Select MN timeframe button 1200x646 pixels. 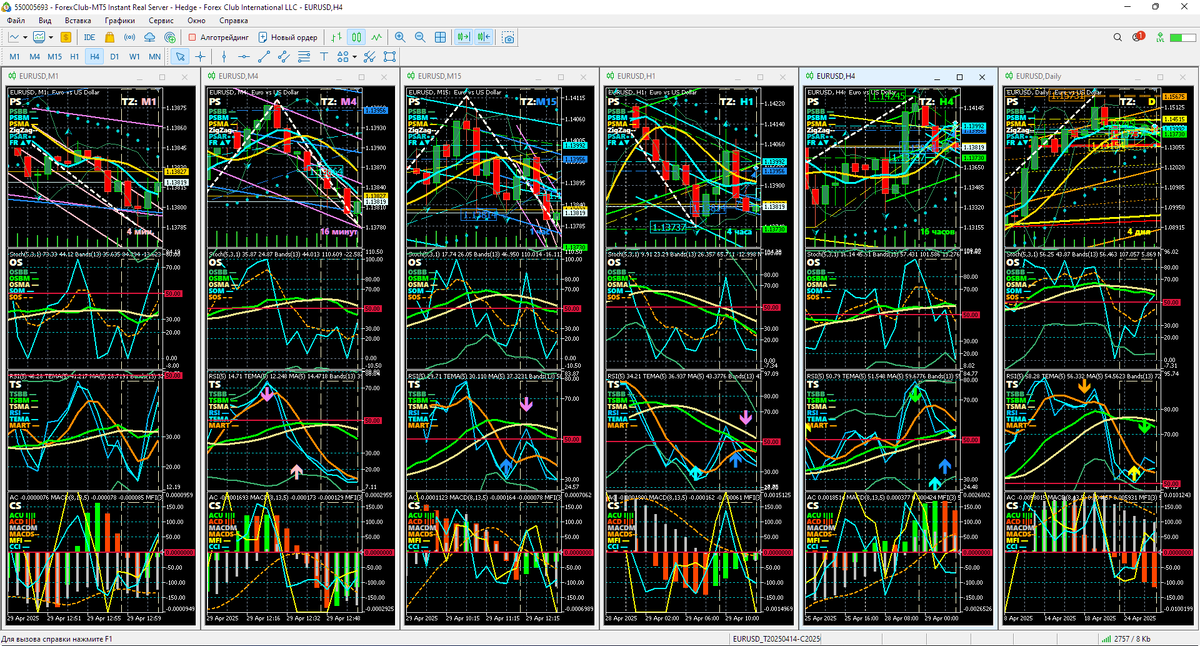pyautogui.click(x=154, y=57)
